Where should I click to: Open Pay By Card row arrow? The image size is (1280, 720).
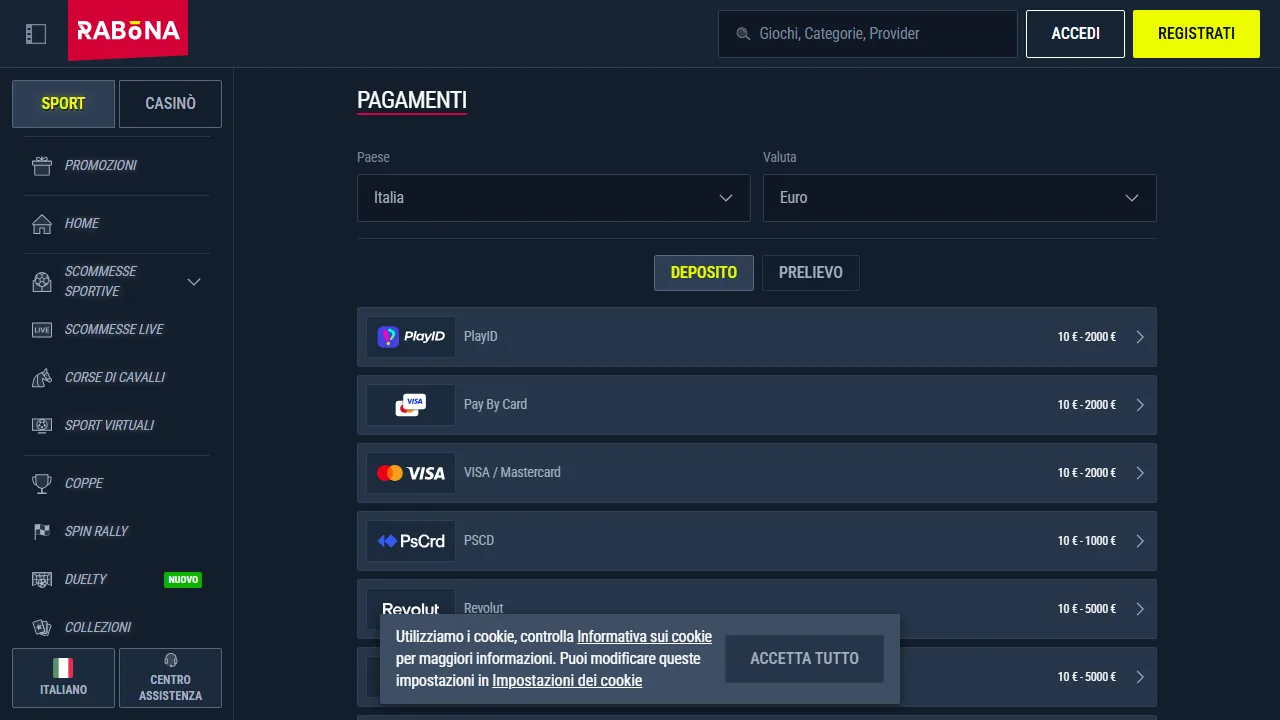pos(1140,405)
